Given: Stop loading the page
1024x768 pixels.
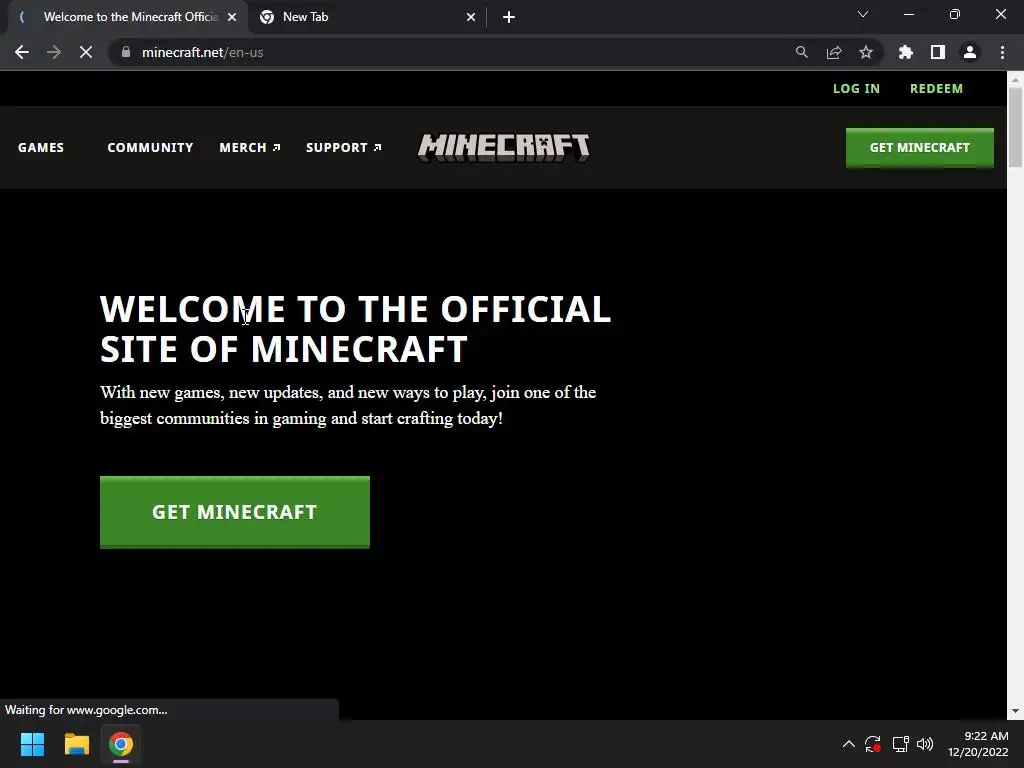Looking at the screenshot, I should tap(86, 52).
